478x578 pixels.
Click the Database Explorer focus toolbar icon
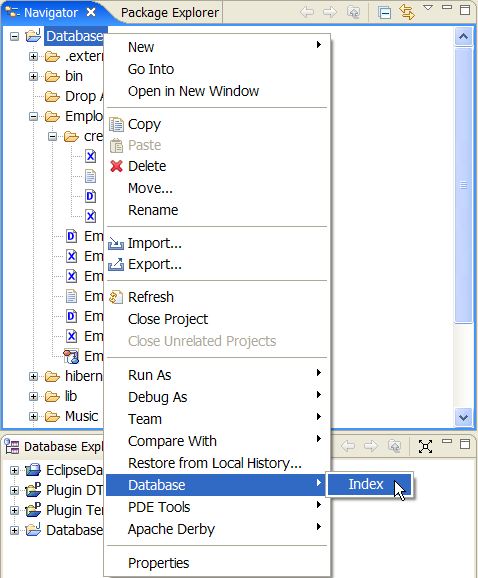coord(425,446)
